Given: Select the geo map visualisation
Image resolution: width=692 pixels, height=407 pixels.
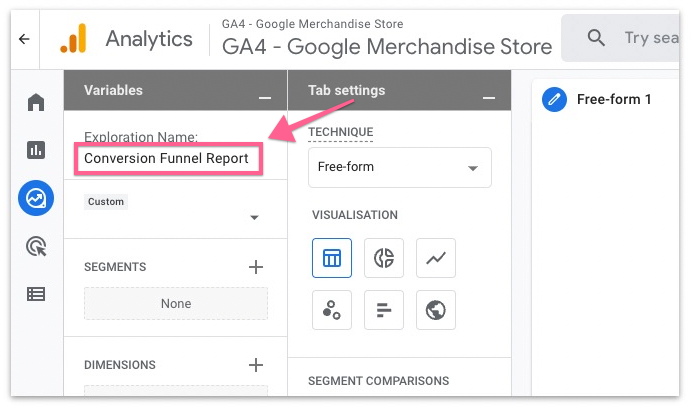Looking at the screenshot, I should click(x=435, y=310).
